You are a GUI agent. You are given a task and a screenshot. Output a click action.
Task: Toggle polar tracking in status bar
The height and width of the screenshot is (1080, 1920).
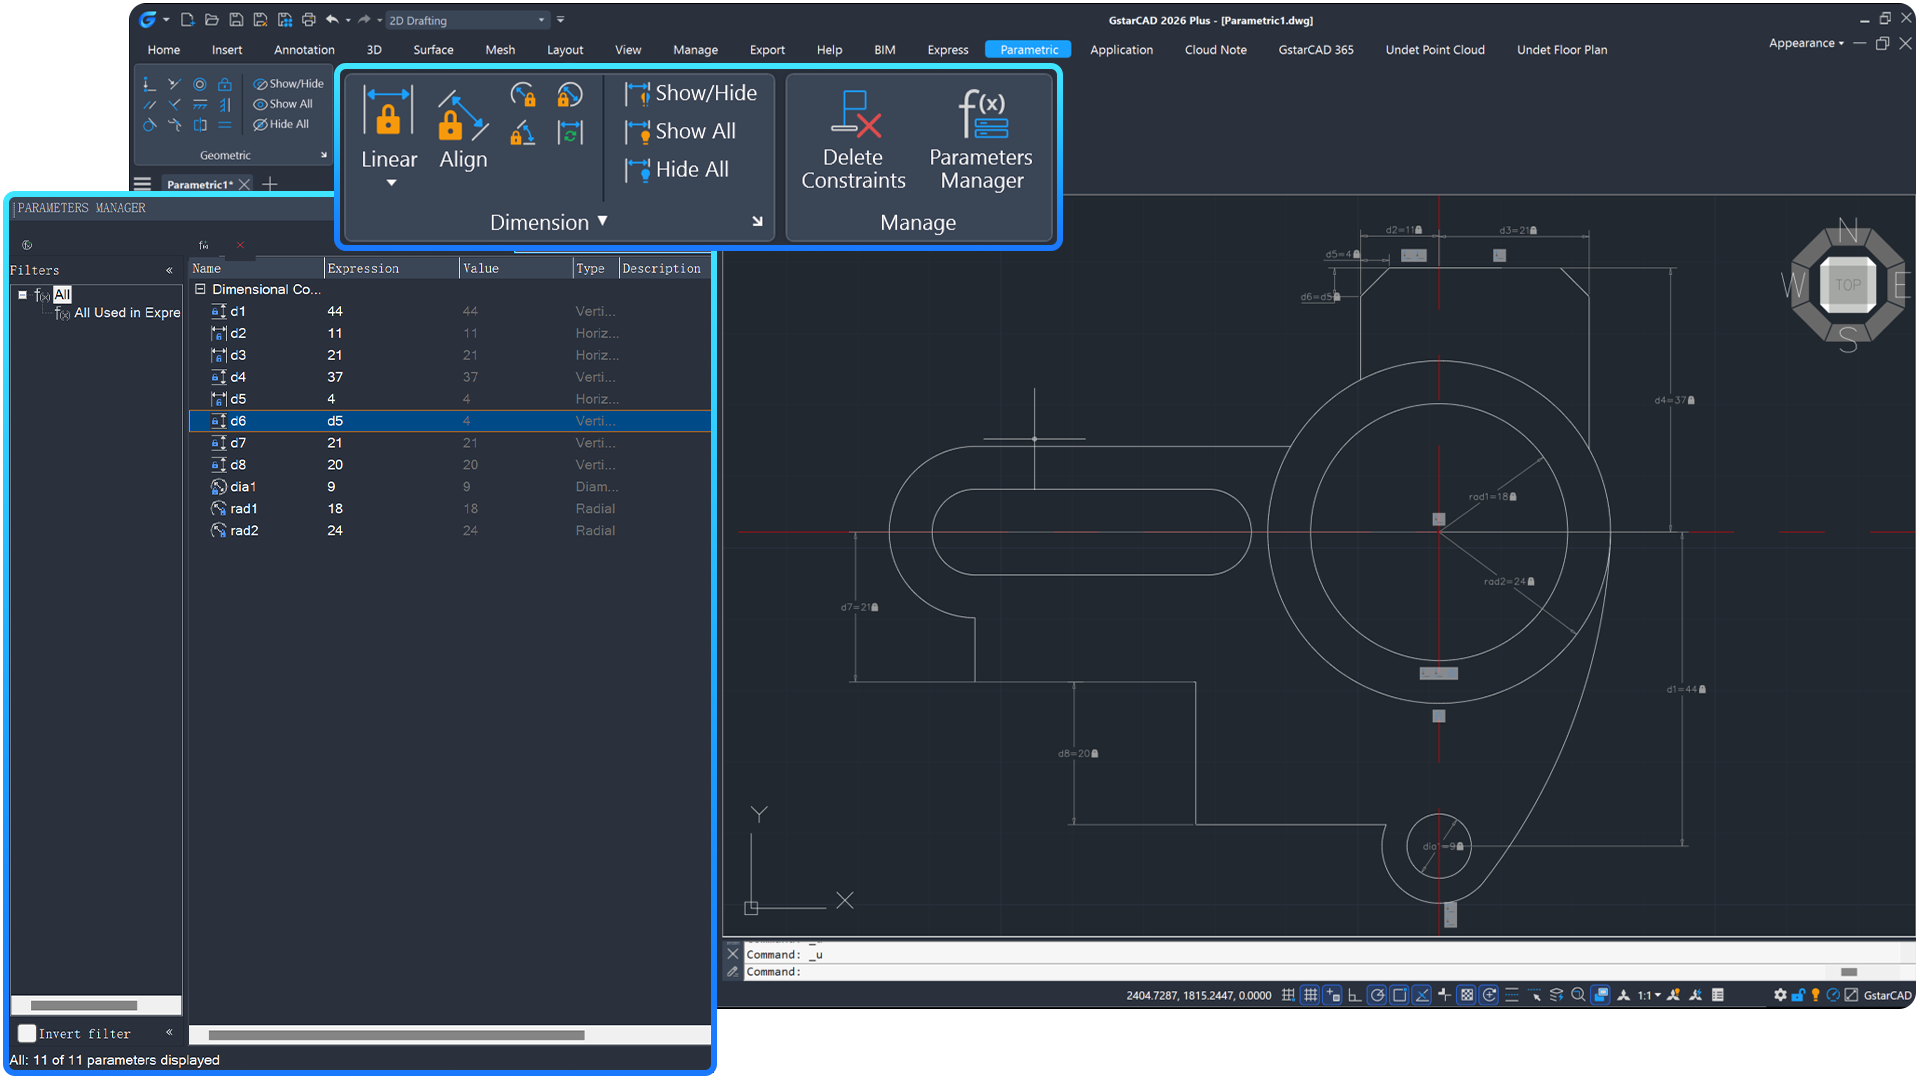[1377, 995]
